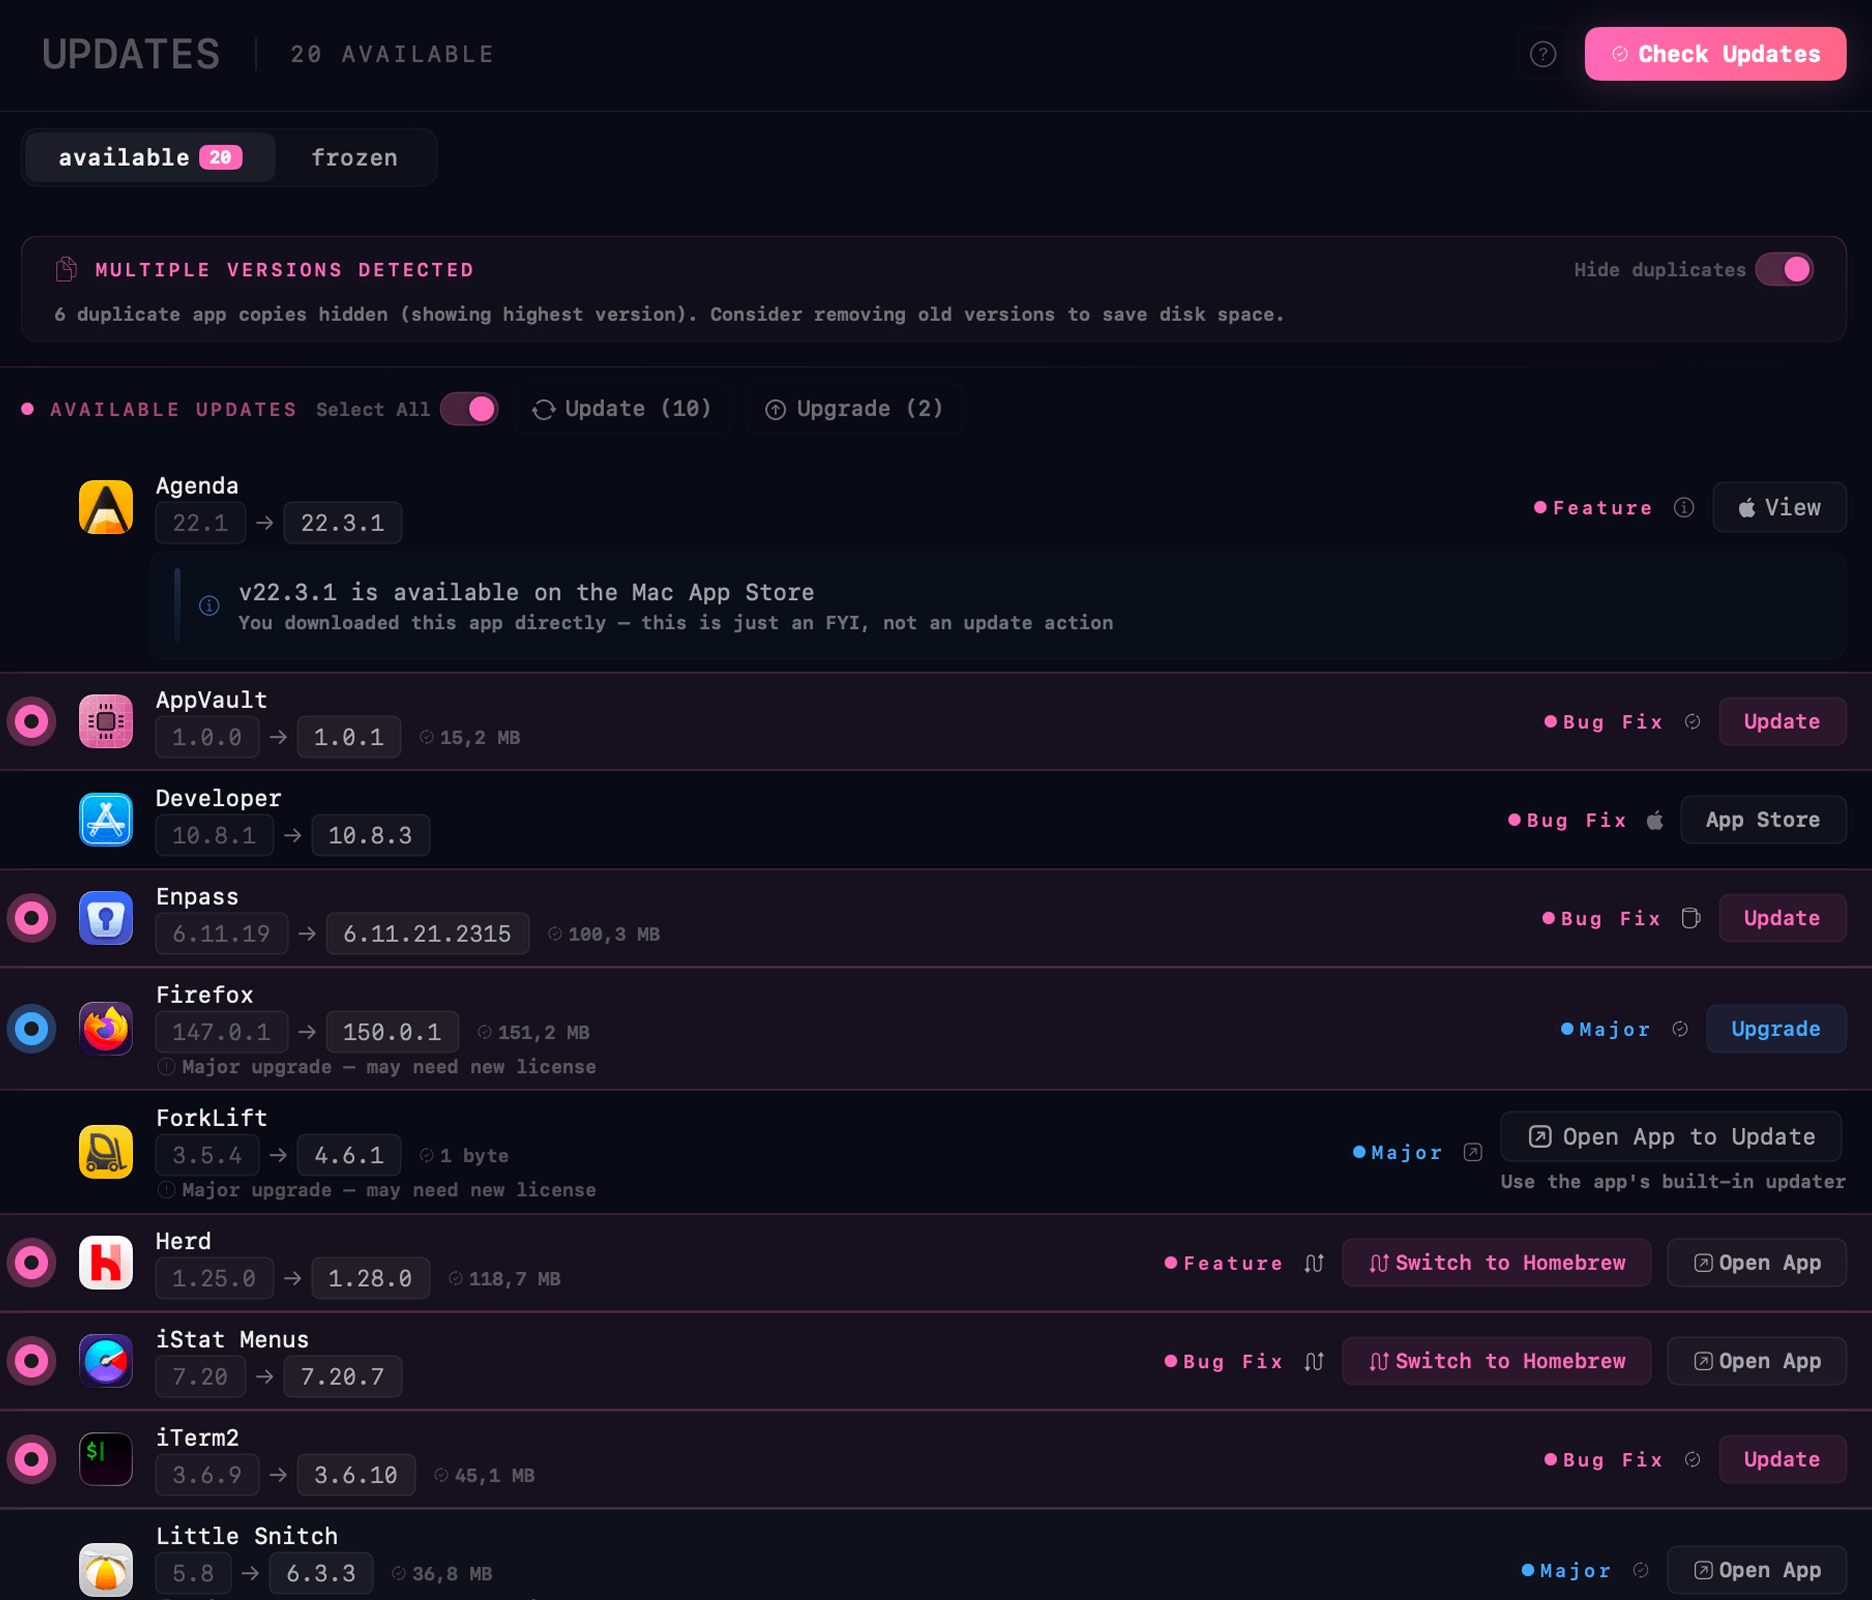The width and height of the screenshot is (1872, 1600).
Task: Click the source icon beside iTerm2 Bug Fix
Action: (1692, 1460)
